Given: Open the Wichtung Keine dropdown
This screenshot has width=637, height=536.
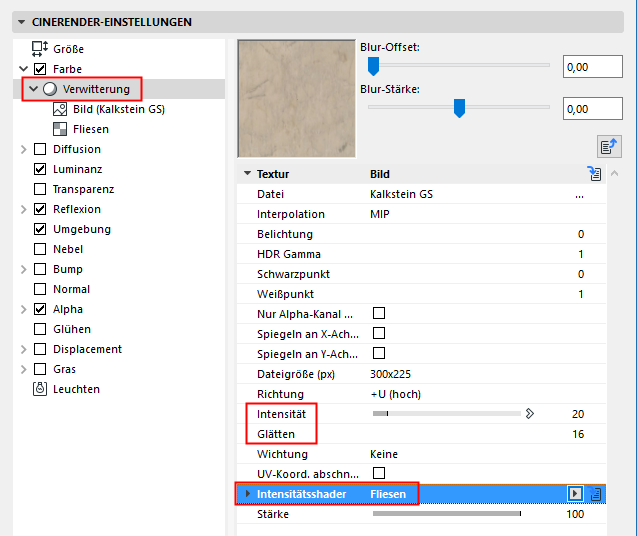Looking at the screenshot, I should pyautogui.click(x=384, y=454).
